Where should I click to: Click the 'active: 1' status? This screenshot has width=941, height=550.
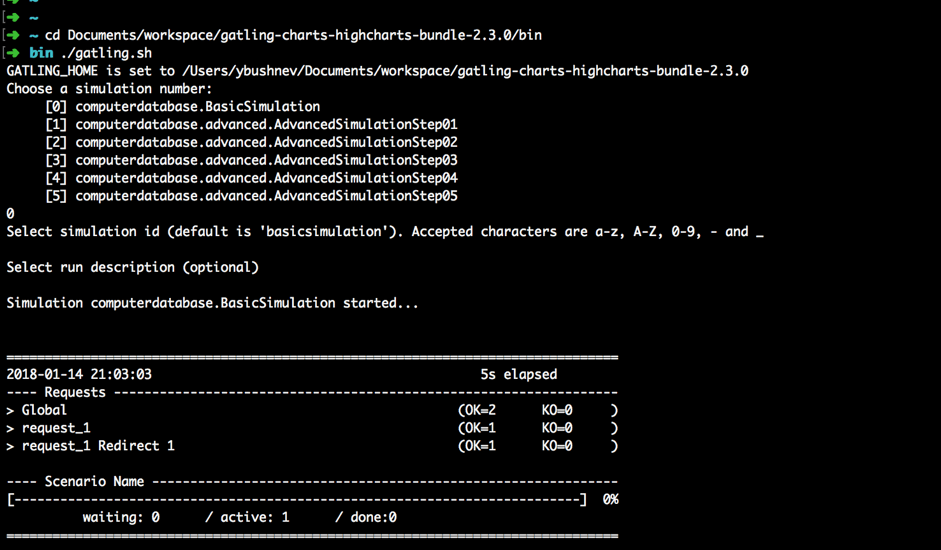click(x=255, y=518)
